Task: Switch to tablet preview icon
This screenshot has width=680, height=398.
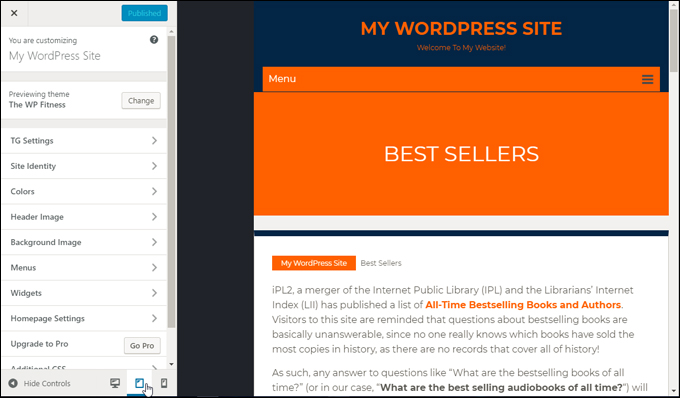Action: (139, 383)
